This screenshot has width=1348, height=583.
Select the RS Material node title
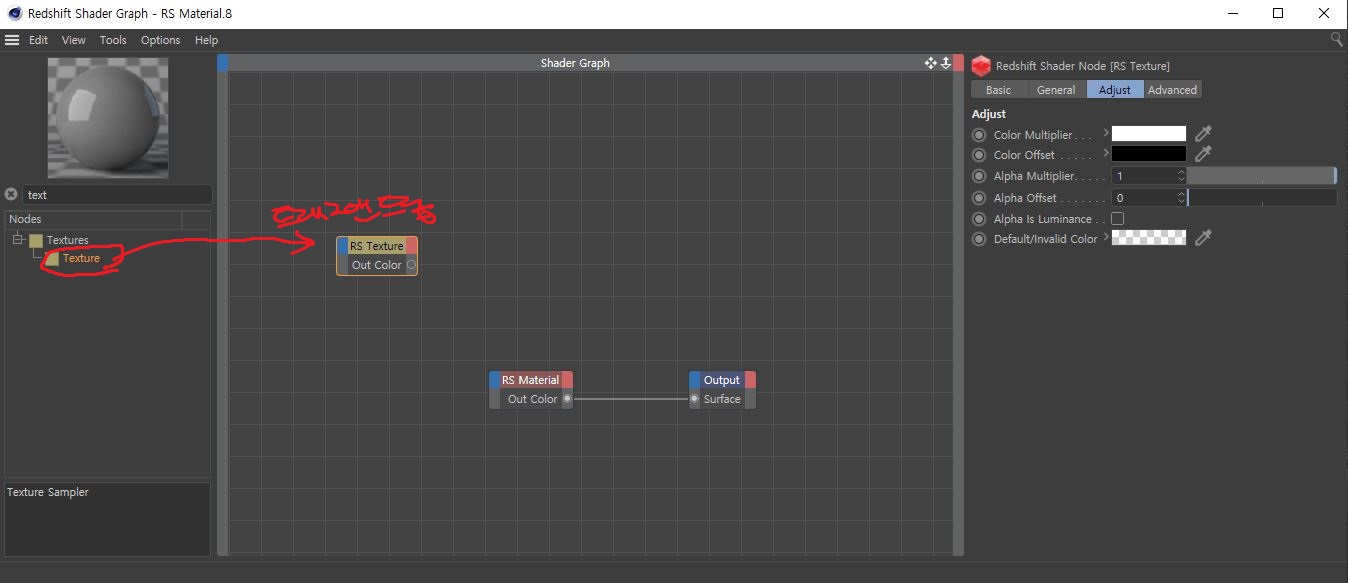click(530, 380)
